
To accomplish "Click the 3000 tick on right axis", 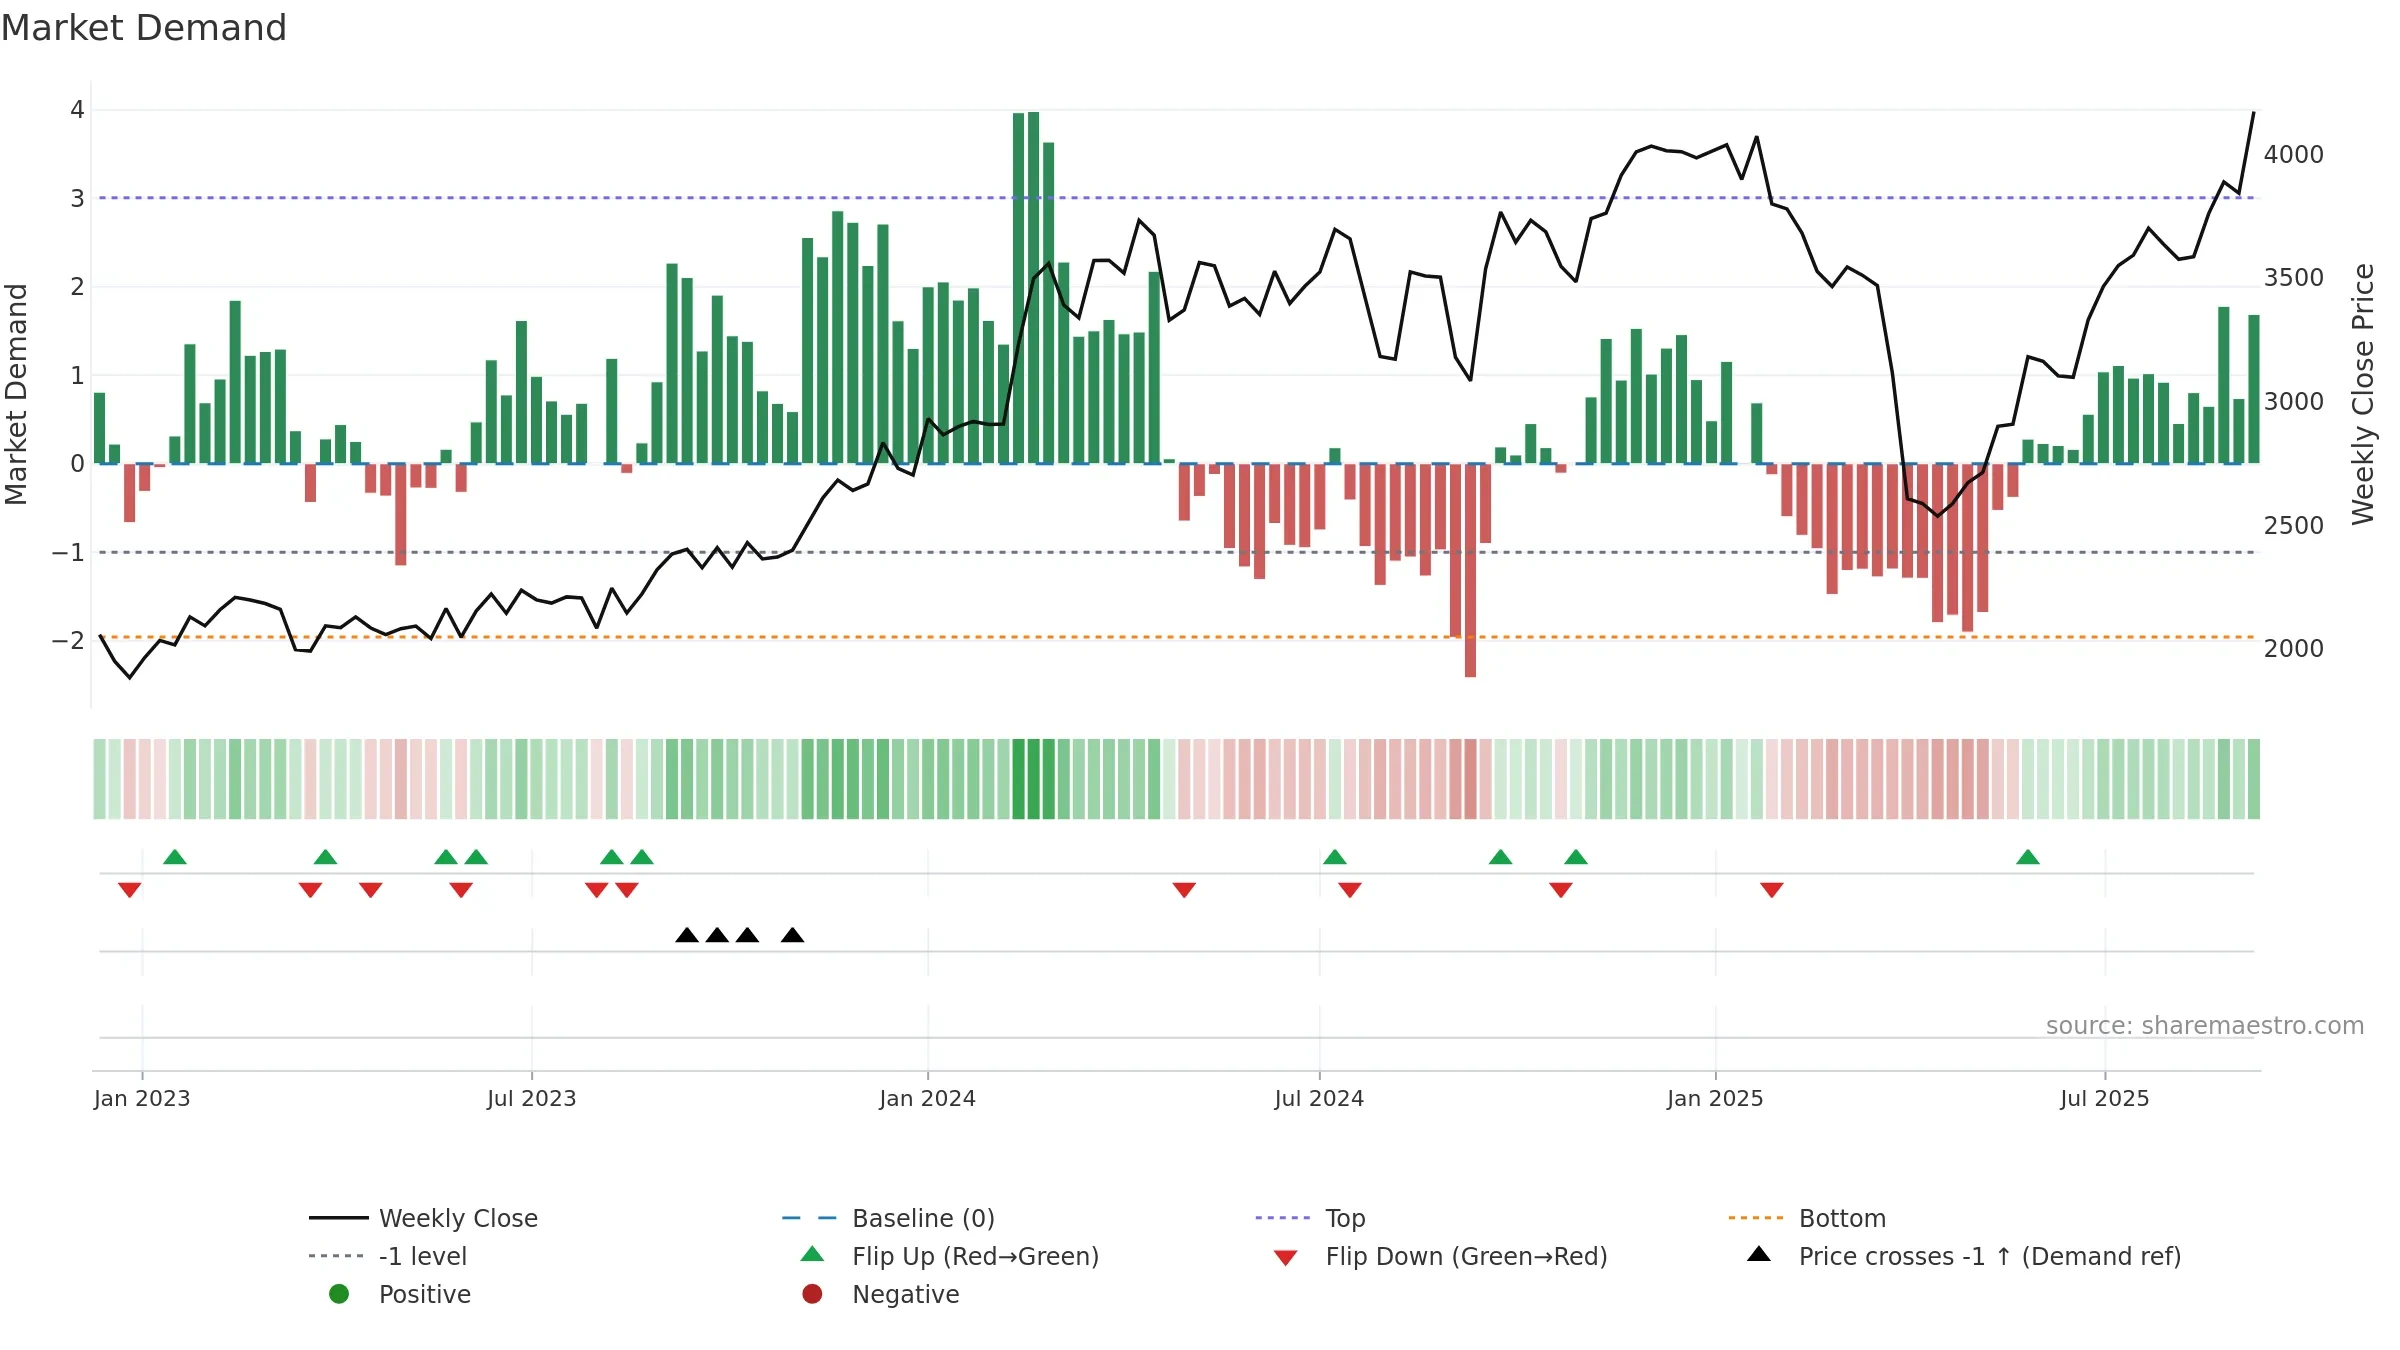I will pos(2294,402).
